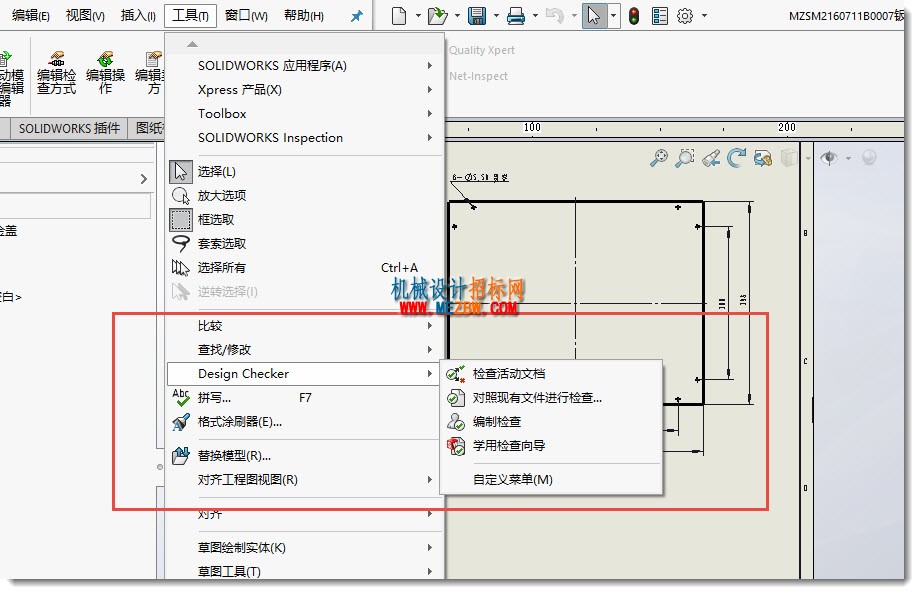This screenshot has width=919, height=594.
Task: Click Zoom to Fit magnifier icon
Action: coord(659,158)
